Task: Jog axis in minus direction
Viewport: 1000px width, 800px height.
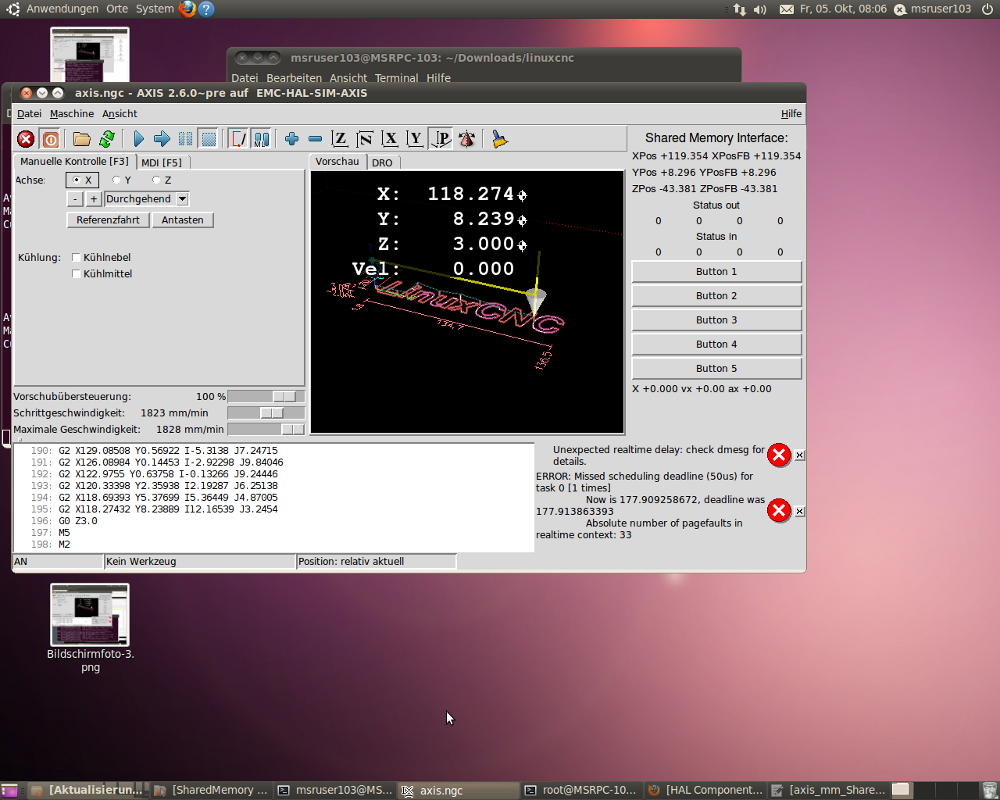Action: point(75,199)
